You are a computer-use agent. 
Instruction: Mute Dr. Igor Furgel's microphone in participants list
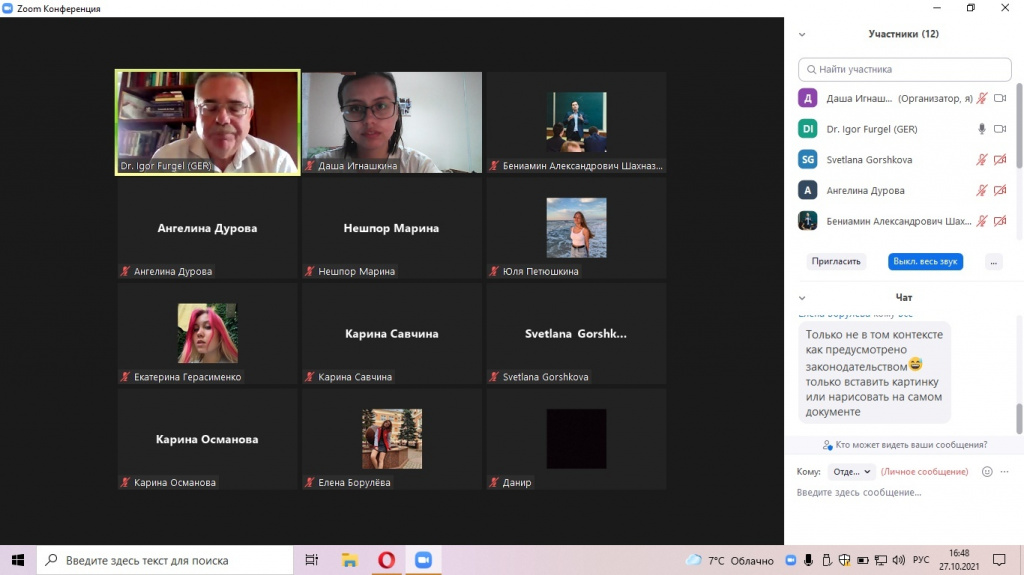pos(982,129)
